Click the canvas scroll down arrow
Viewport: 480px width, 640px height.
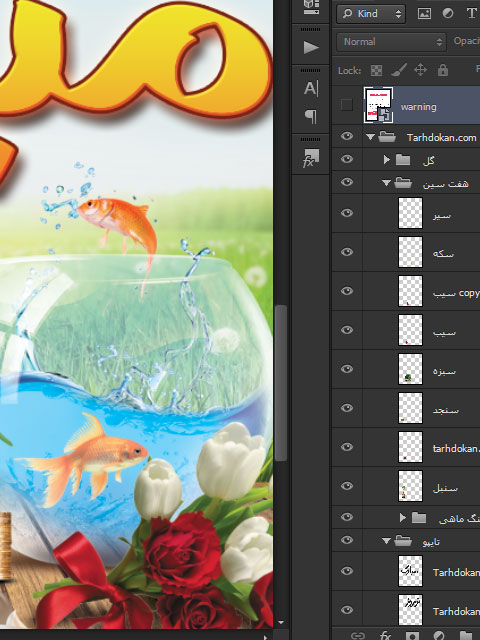(281, 623)
